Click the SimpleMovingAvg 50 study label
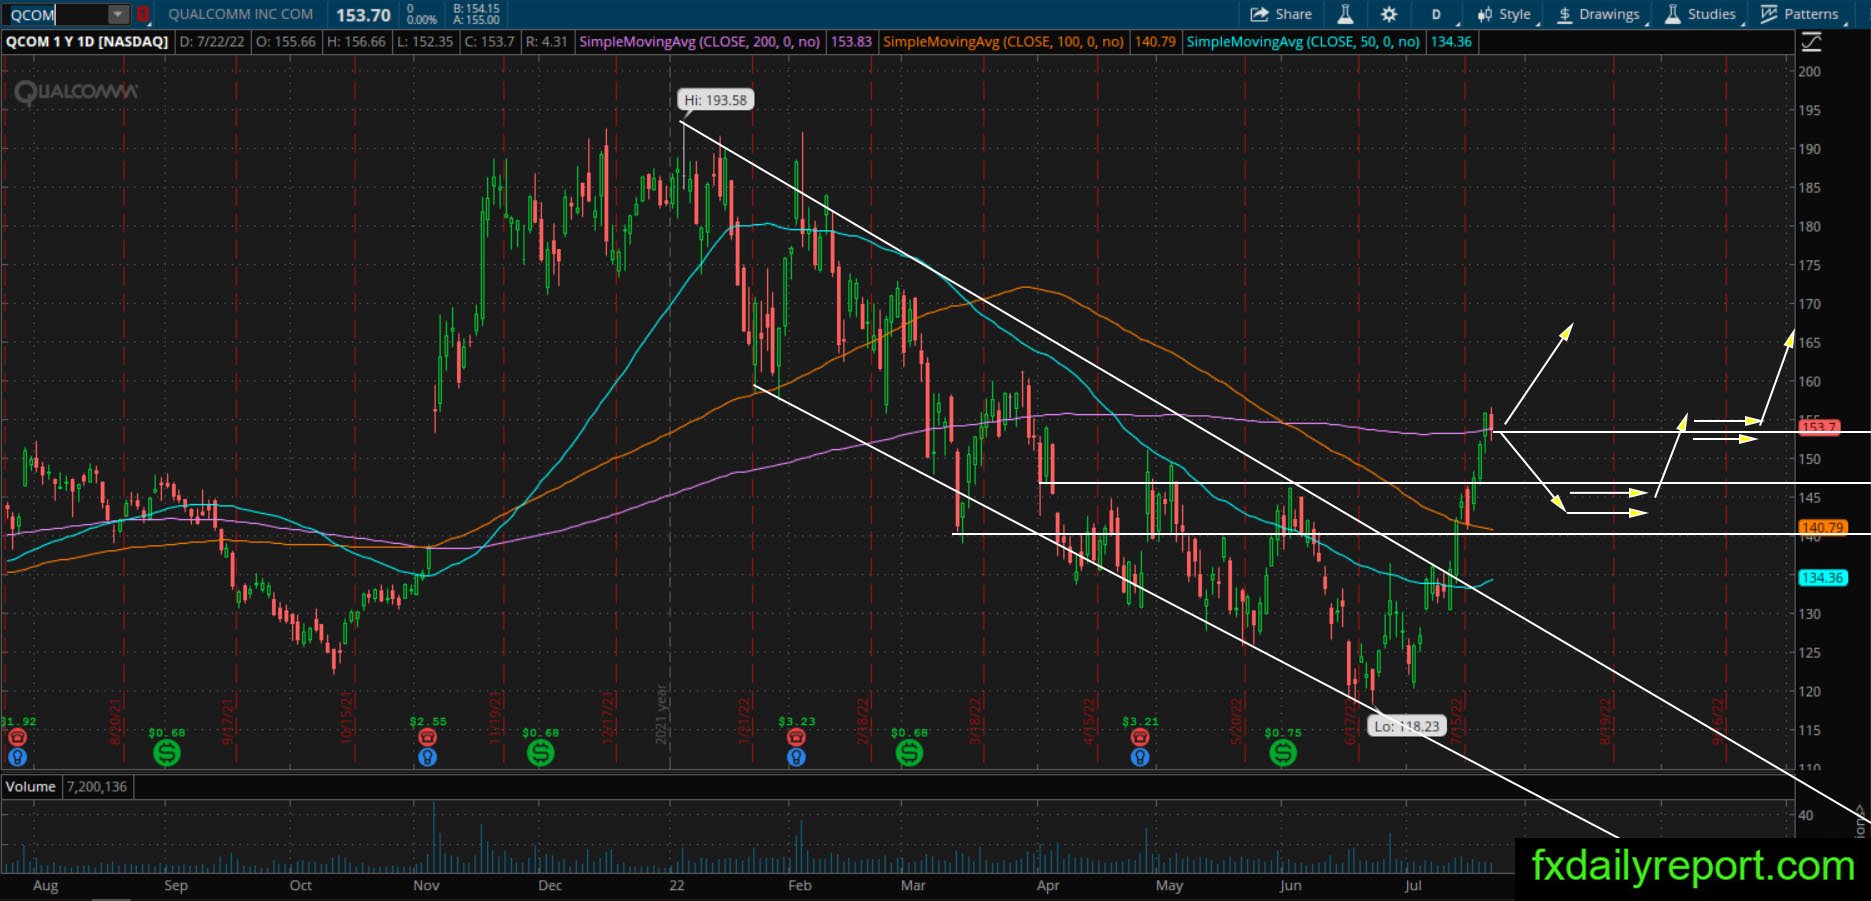This screenshot has height=901, width=1871. click(x=1303, y=42)
